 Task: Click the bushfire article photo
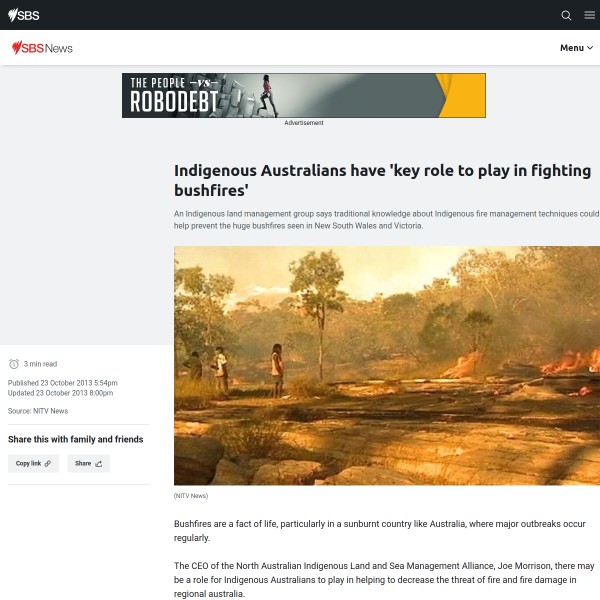pos(387,366)
